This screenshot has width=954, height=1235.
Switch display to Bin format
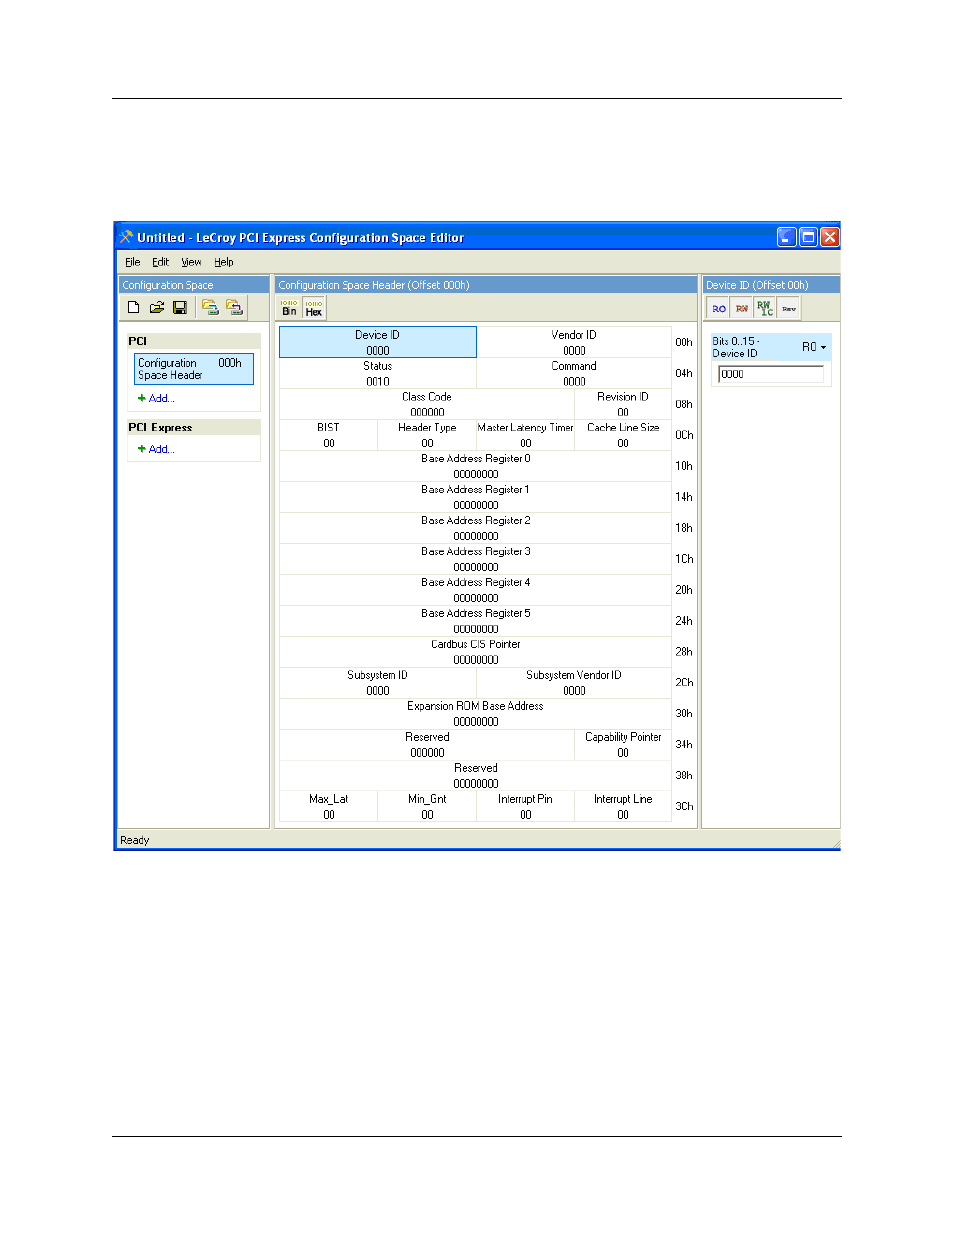(x=289, y=308)
